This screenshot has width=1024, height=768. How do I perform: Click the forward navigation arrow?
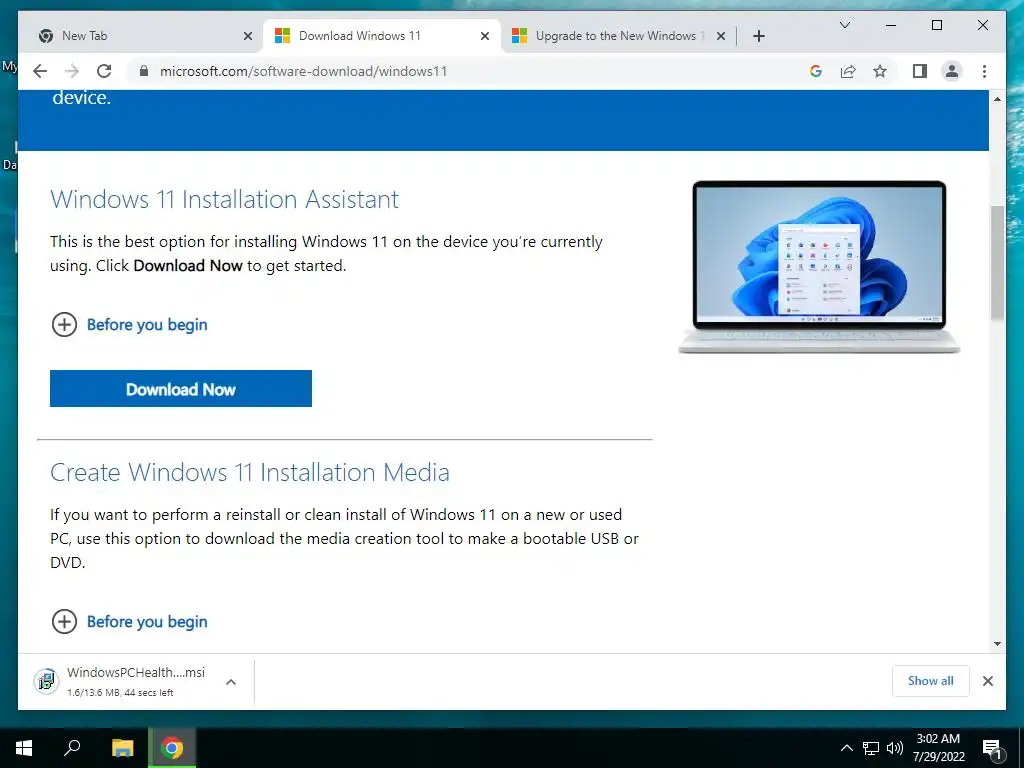72,71
